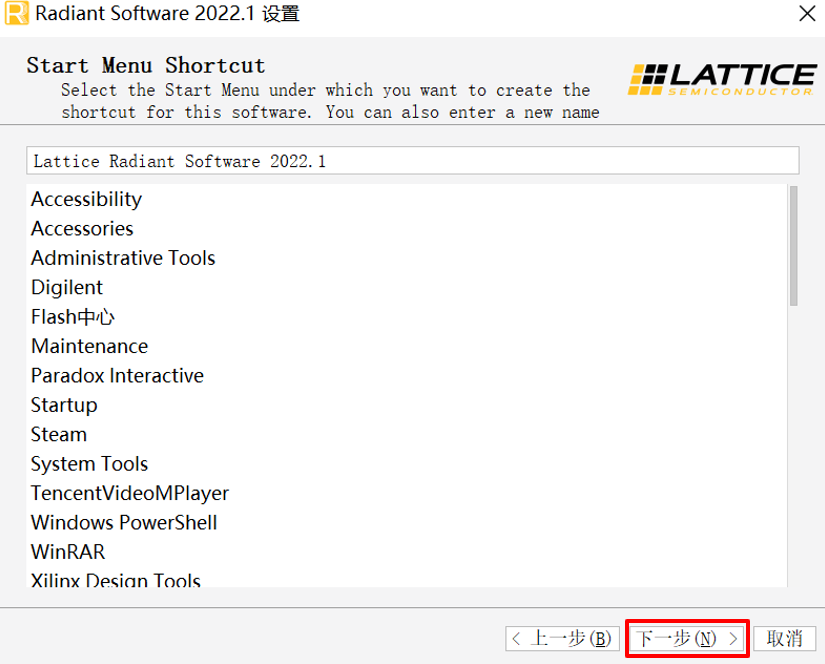Select Xilinx Design Tools in the list
This screenshot has height=664, width=825.
116,579
